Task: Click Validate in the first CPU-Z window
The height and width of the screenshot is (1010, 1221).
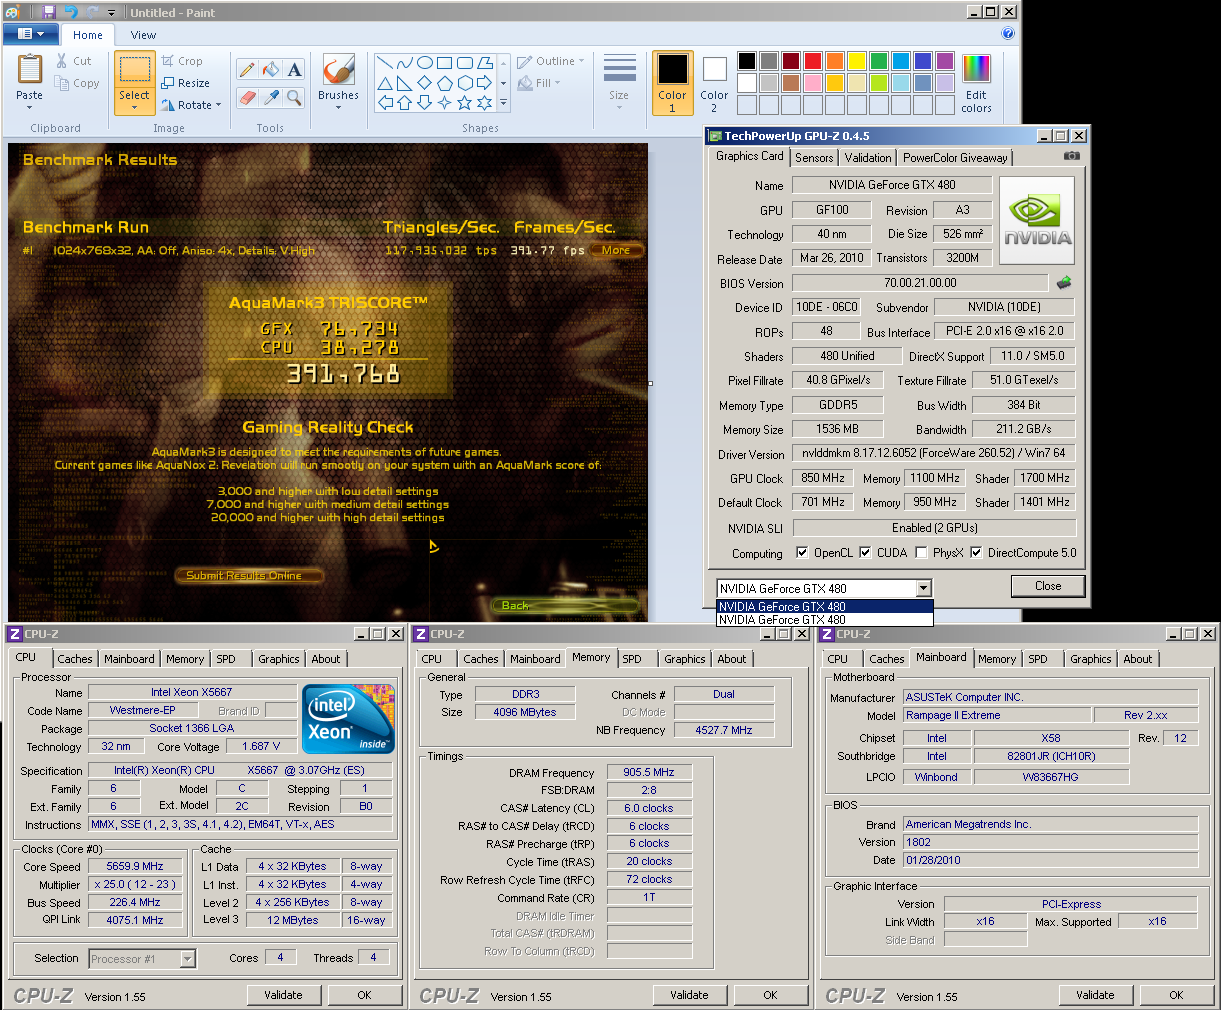Action: tap(283, 995)
